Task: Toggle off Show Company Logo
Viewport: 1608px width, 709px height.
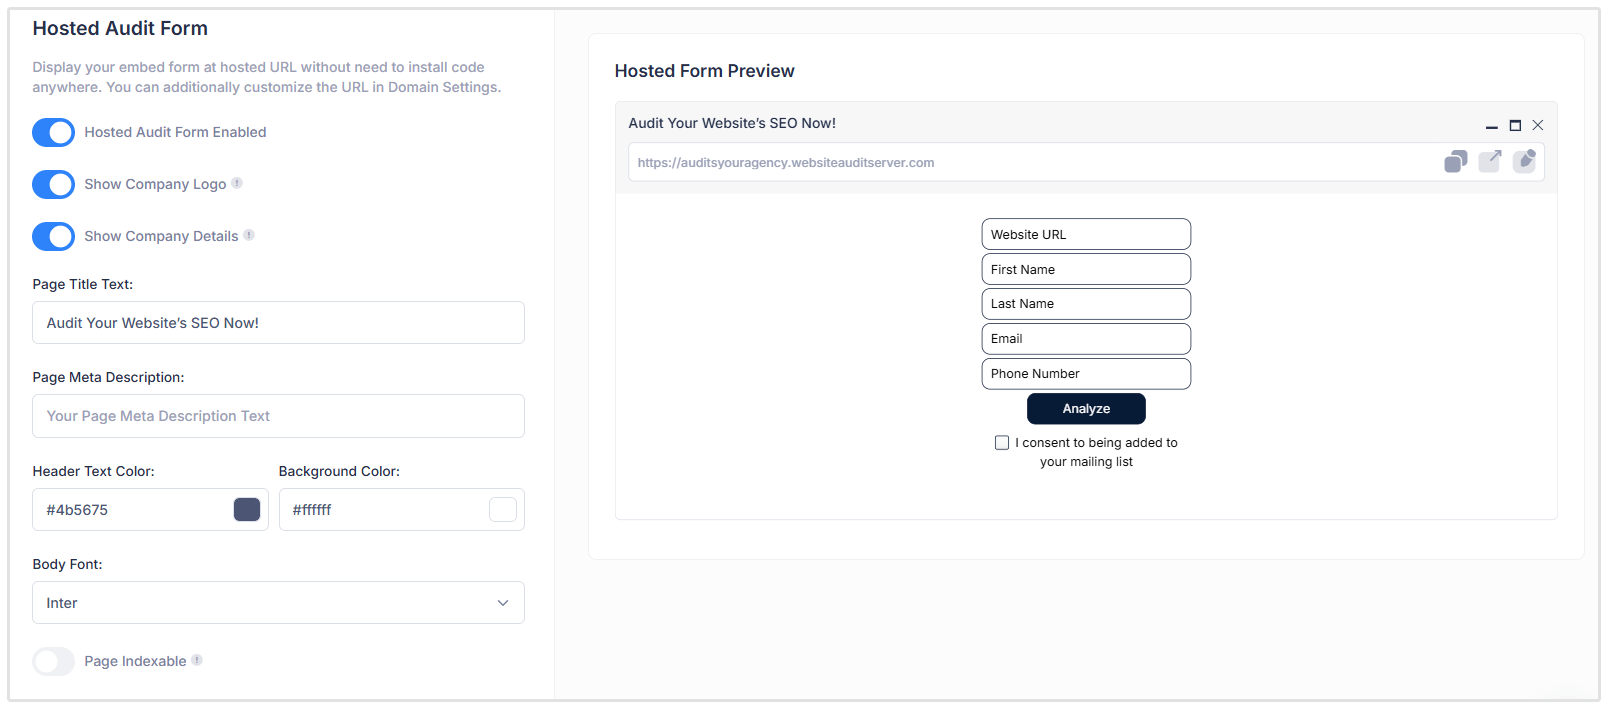Action: coord(53,184)
